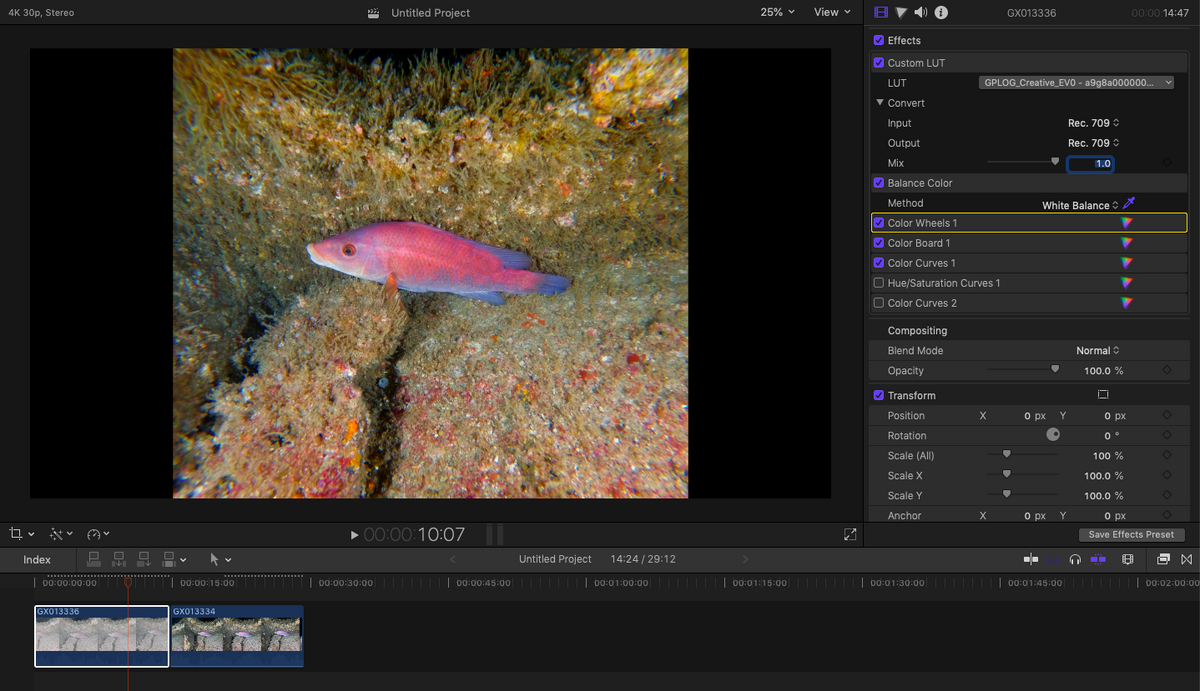Open Color Curves 1 color controls
Viewport: 1200px width, 691px height.
(1127, 263)
